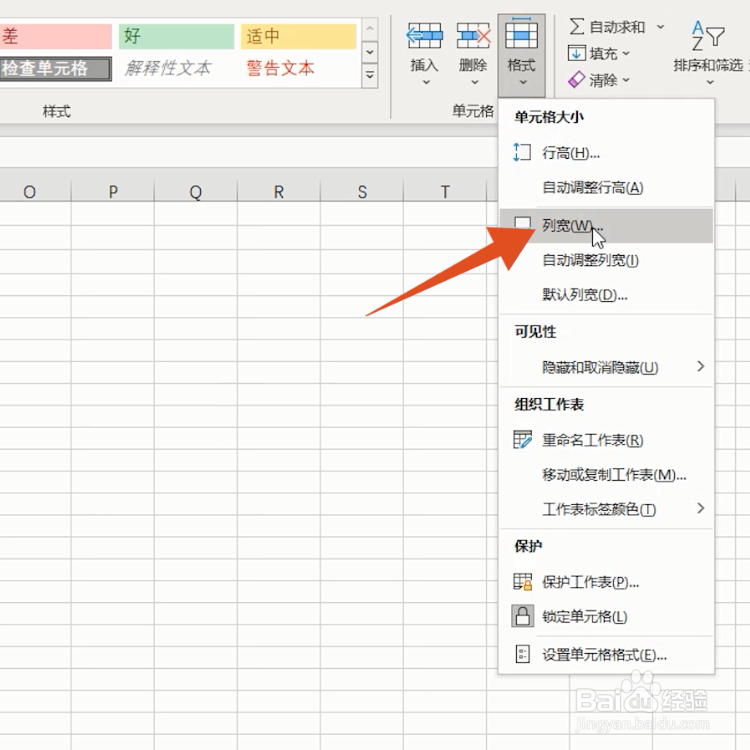The height and width of the screenshot is (750, 750).
Task: Apply the 适中 (Neutral) cell style
Action: tap(298, 36)
